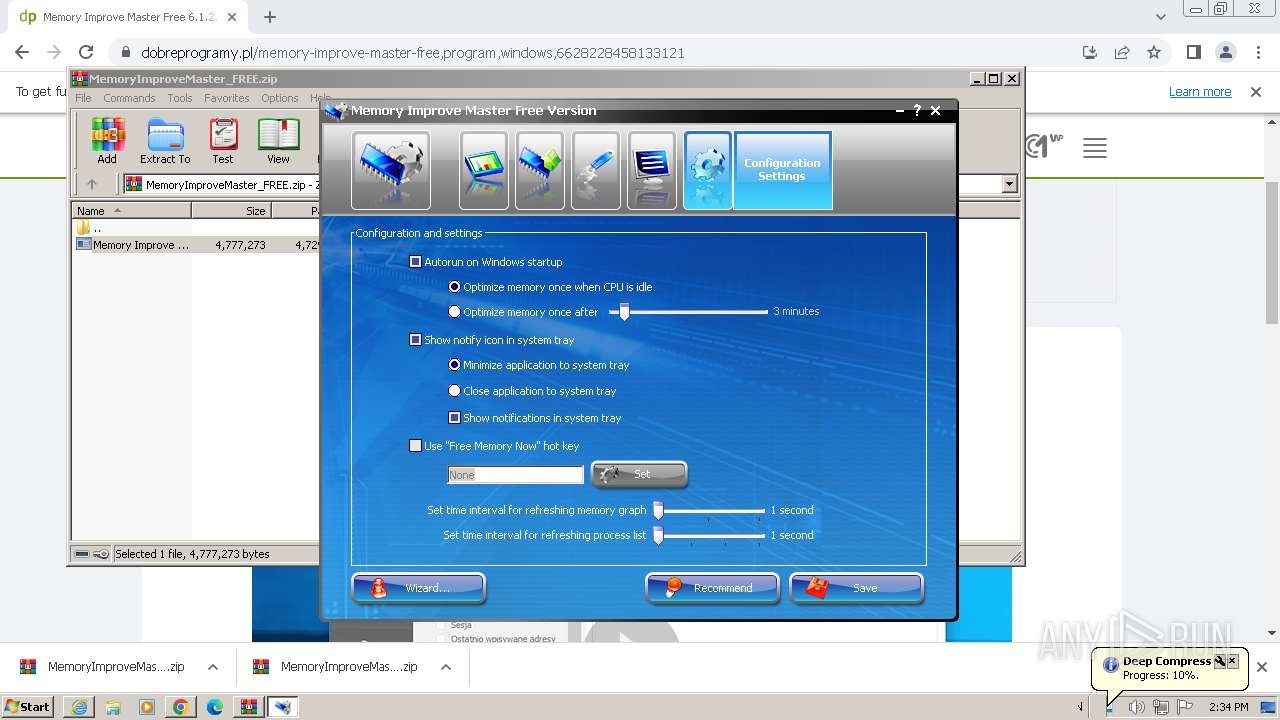Open the website hamburger menu
The width and height of the screenshot is (1280, 720).
click(x=1095, y=149)
